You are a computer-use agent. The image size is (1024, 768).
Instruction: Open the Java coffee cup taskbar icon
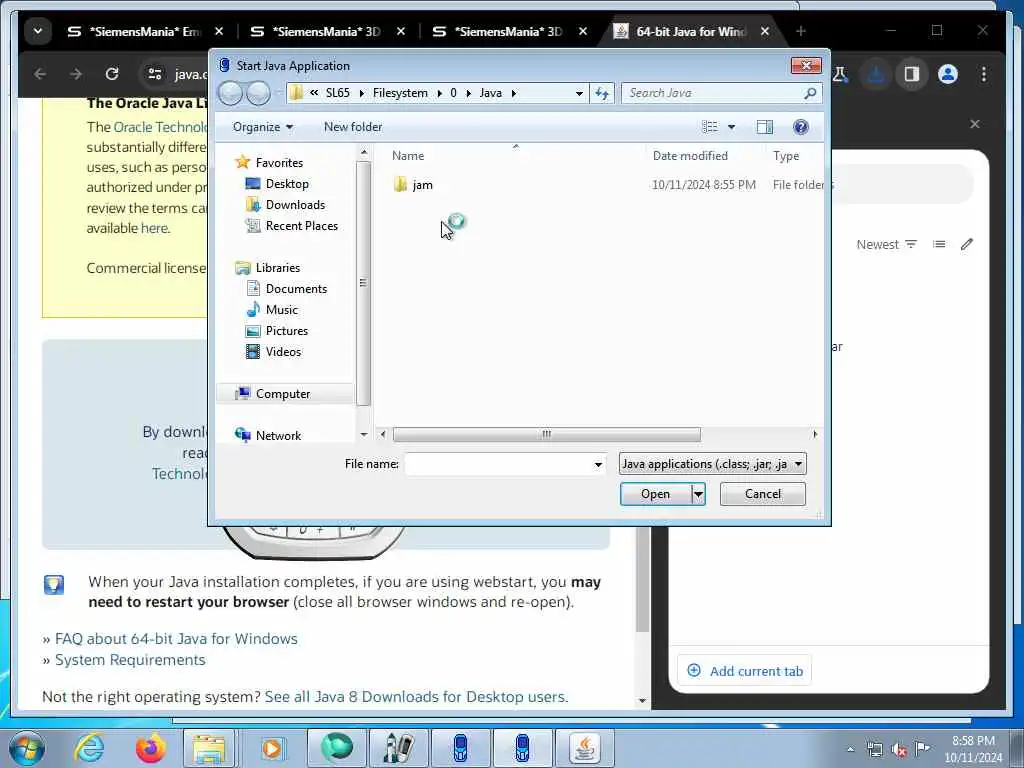584,748
